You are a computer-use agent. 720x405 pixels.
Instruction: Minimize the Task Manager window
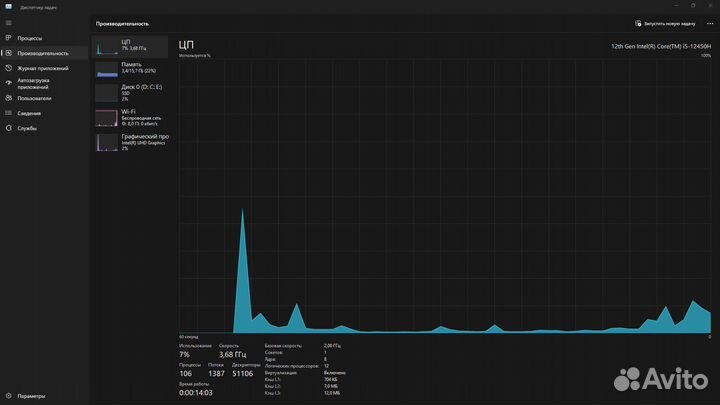[674, 6]
